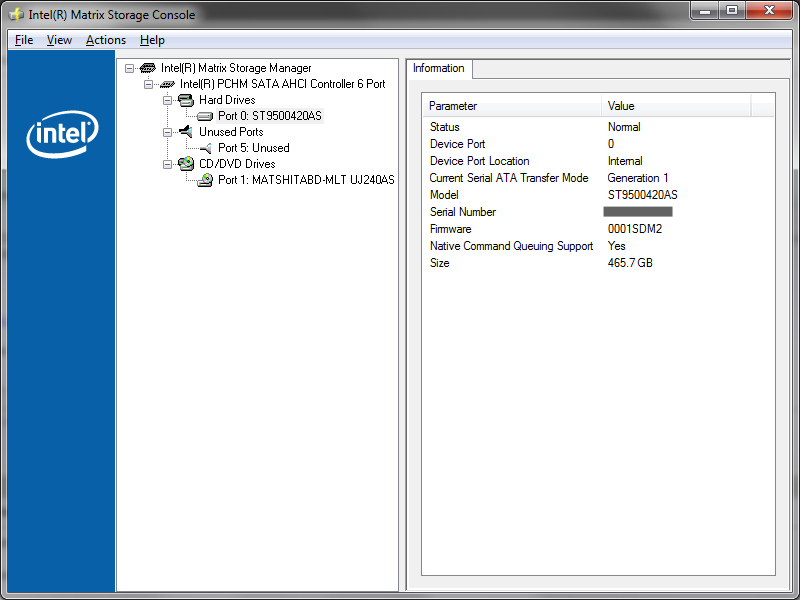Close the Matrix Storage Console window

[x=769, y=10]
